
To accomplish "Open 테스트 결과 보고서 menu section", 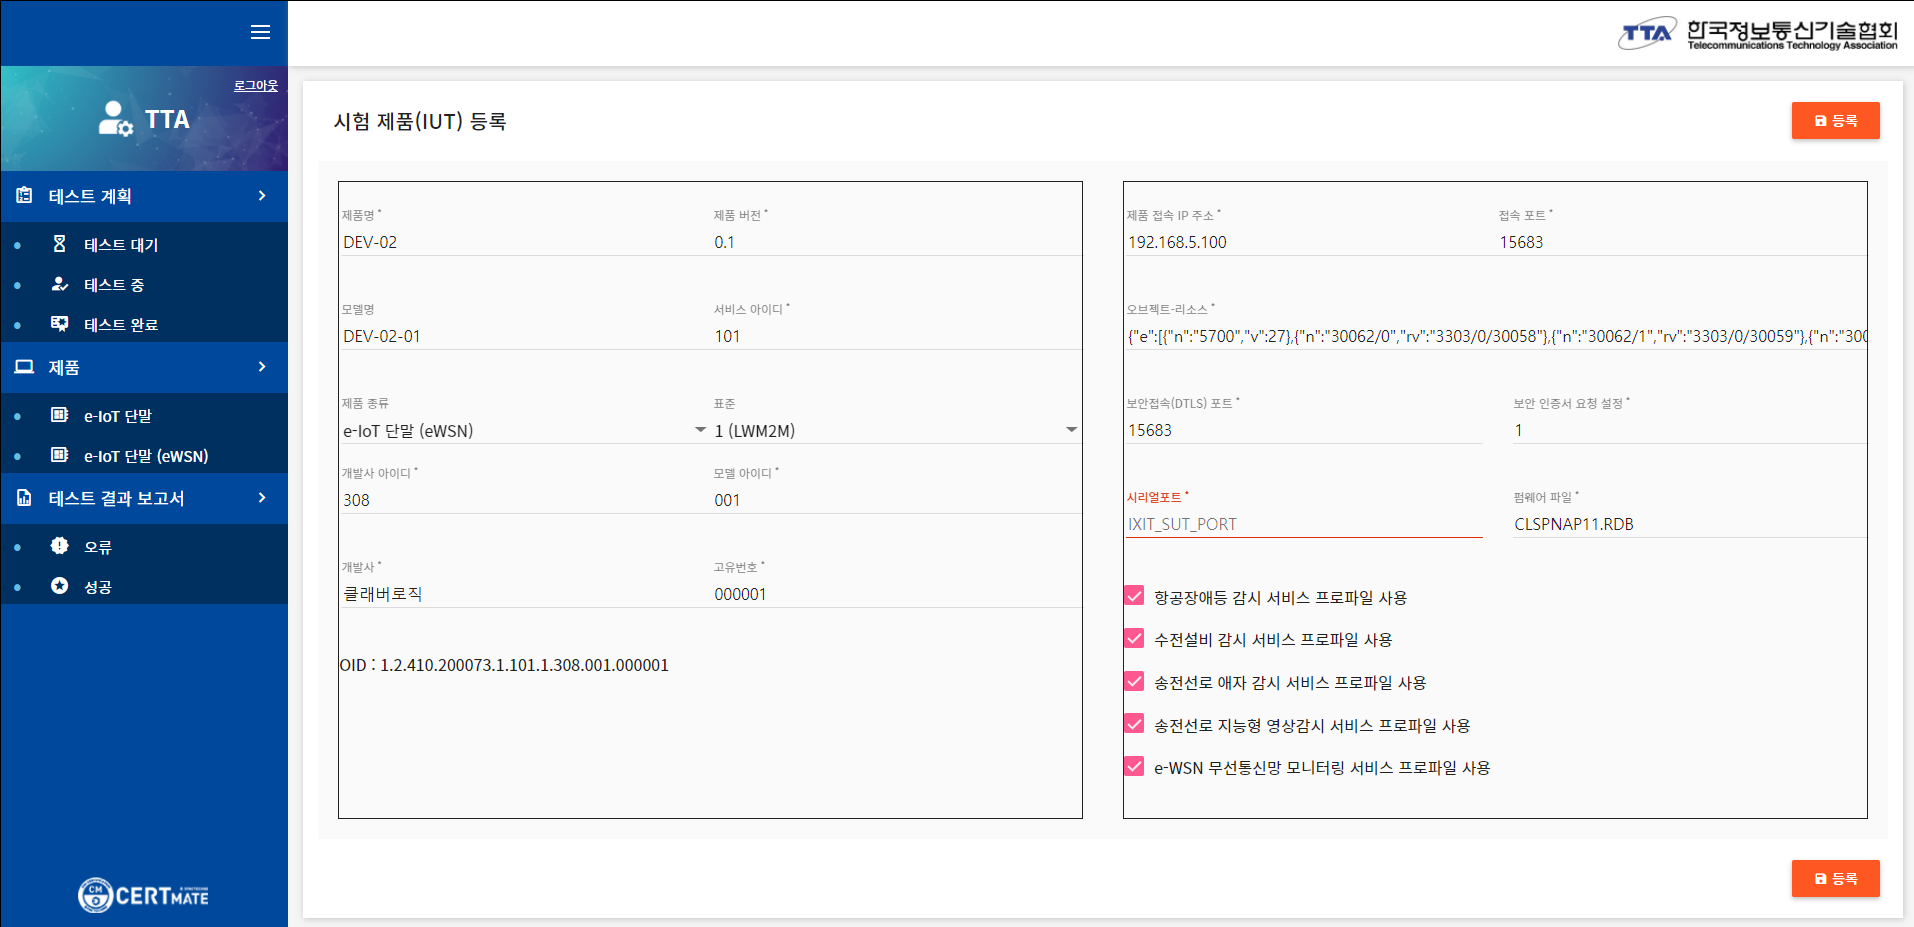I will [144, 498].
